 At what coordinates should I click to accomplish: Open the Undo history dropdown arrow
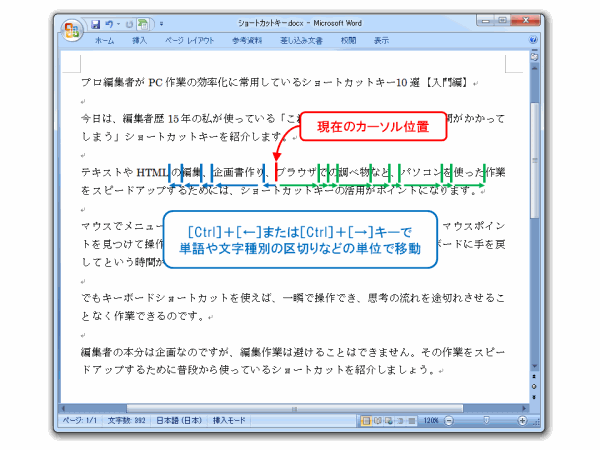(119, 24)
